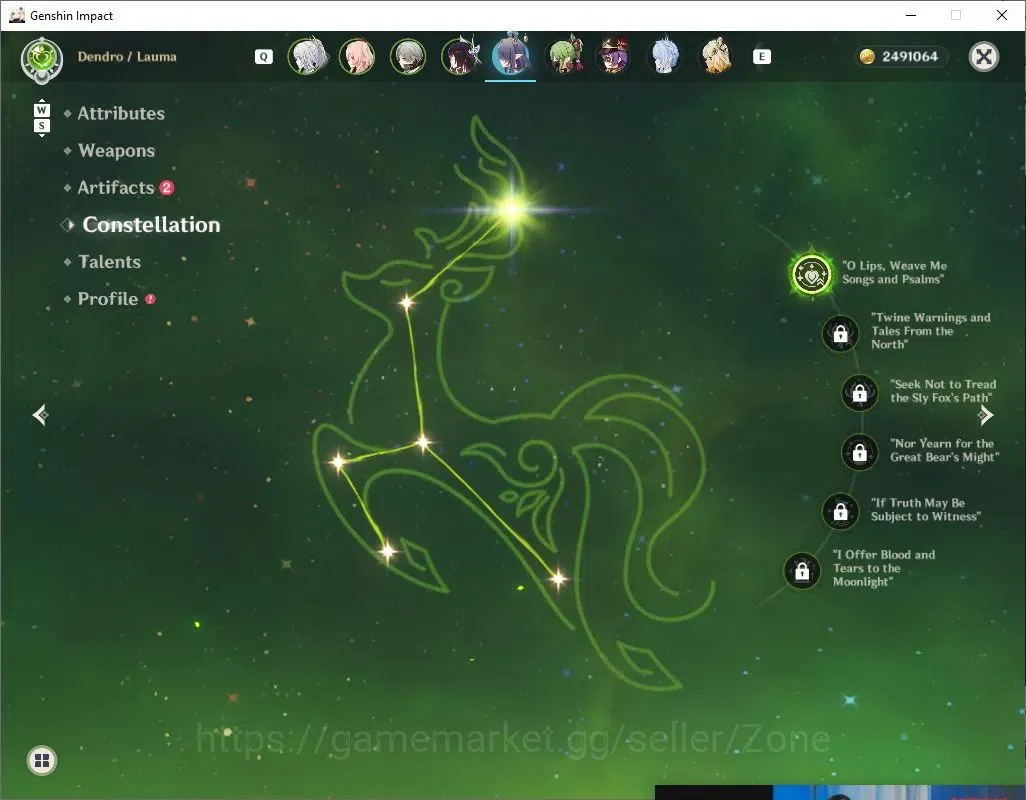Click the W/S menu navigation key indicator
Screen dimensions: 1026x800
point(42,118)
